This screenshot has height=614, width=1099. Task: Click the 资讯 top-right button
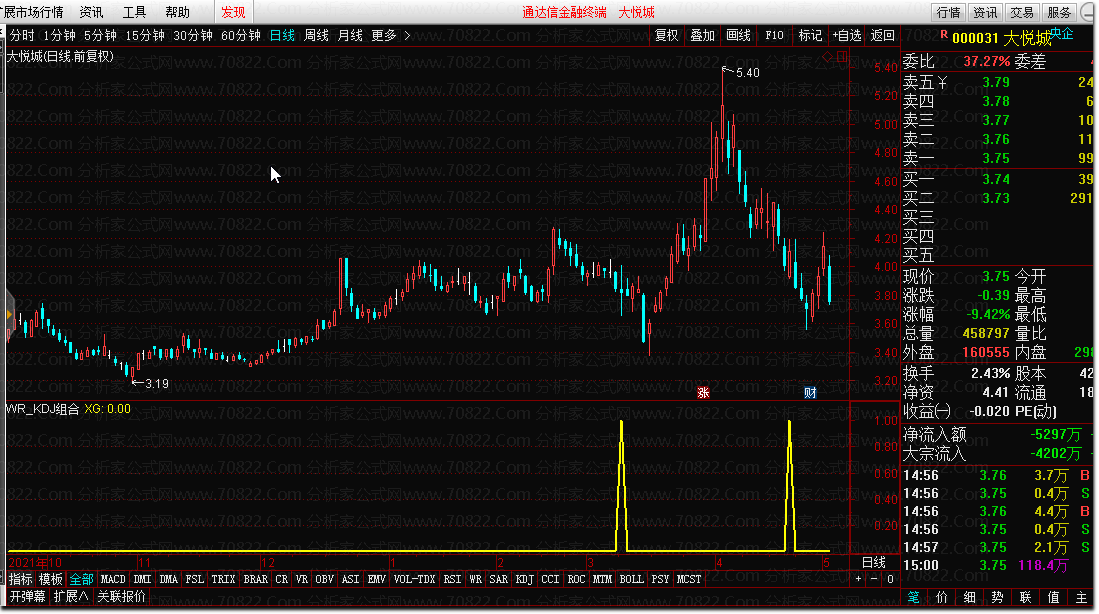click(985, 13)
